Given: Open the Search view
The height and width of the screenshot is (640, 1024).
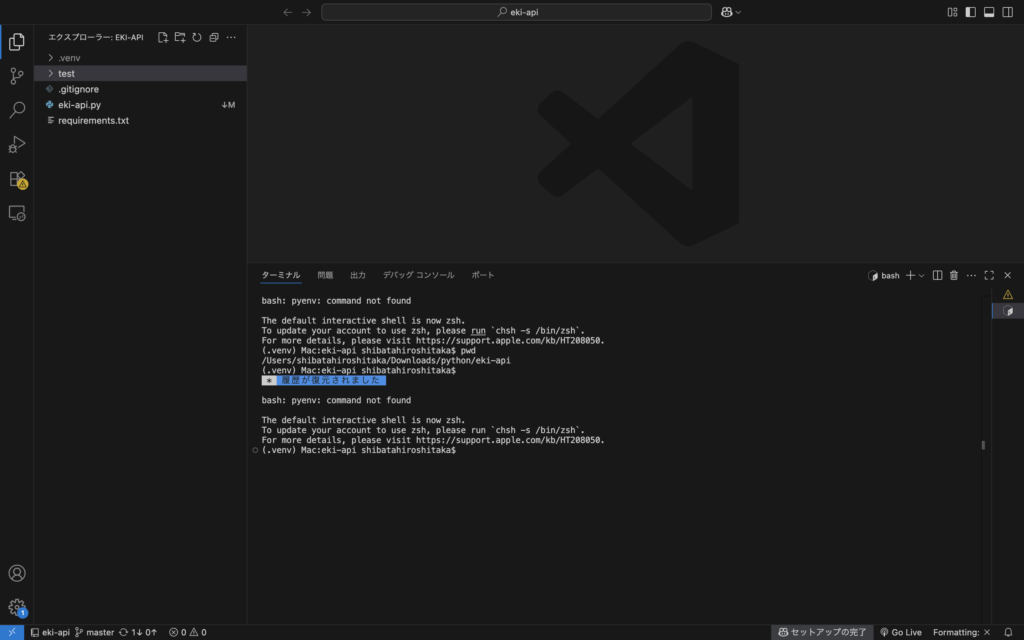Looking at the screenshot, I should coord(17,110).
